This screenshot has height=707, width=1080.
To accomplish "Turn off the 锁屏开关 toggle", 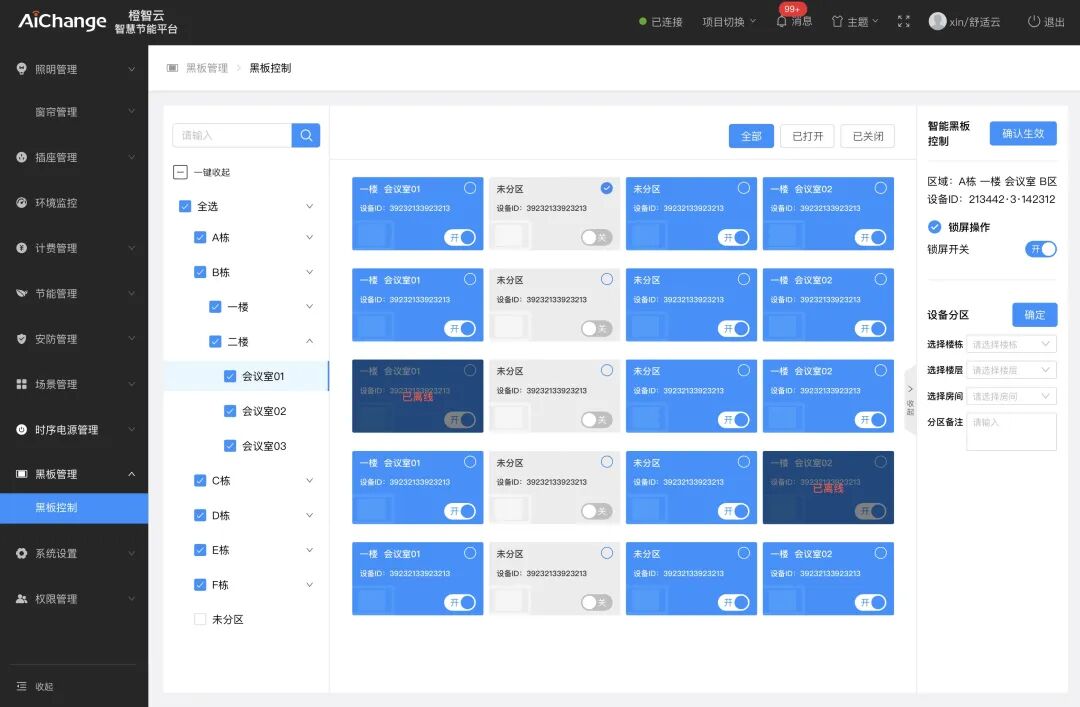I will pyautogui.click(x=1040, y=249).
